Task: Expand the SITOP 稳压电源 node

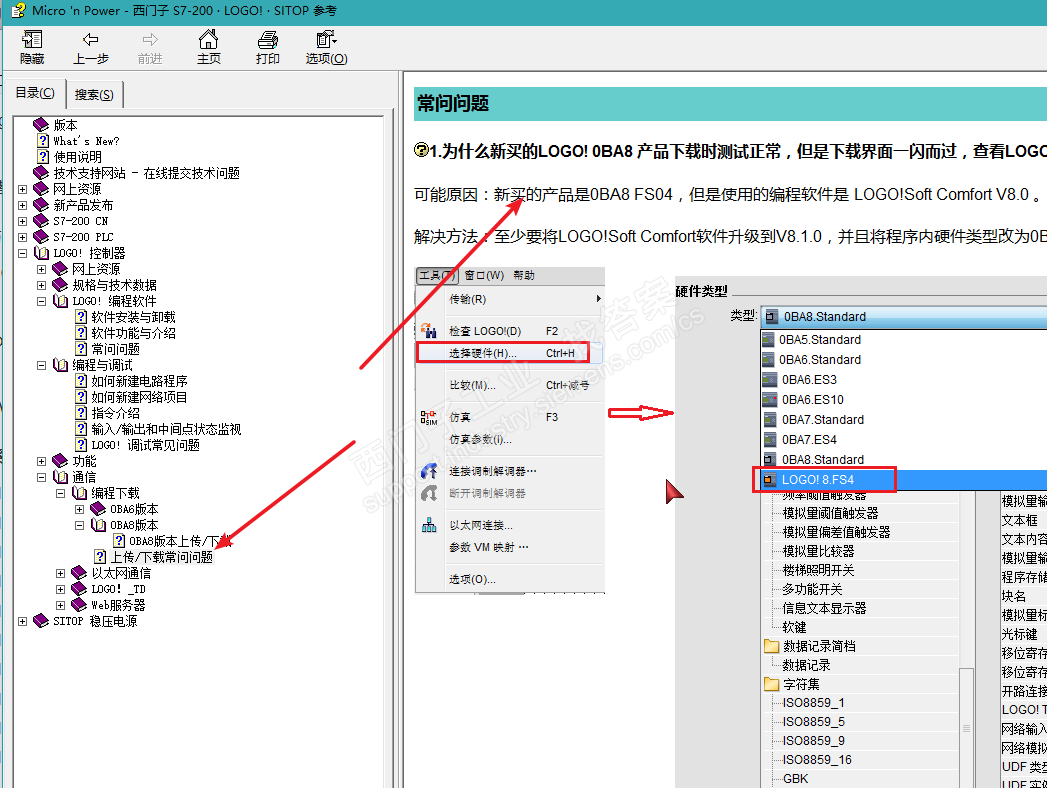Action: click(x=23, y=621)
